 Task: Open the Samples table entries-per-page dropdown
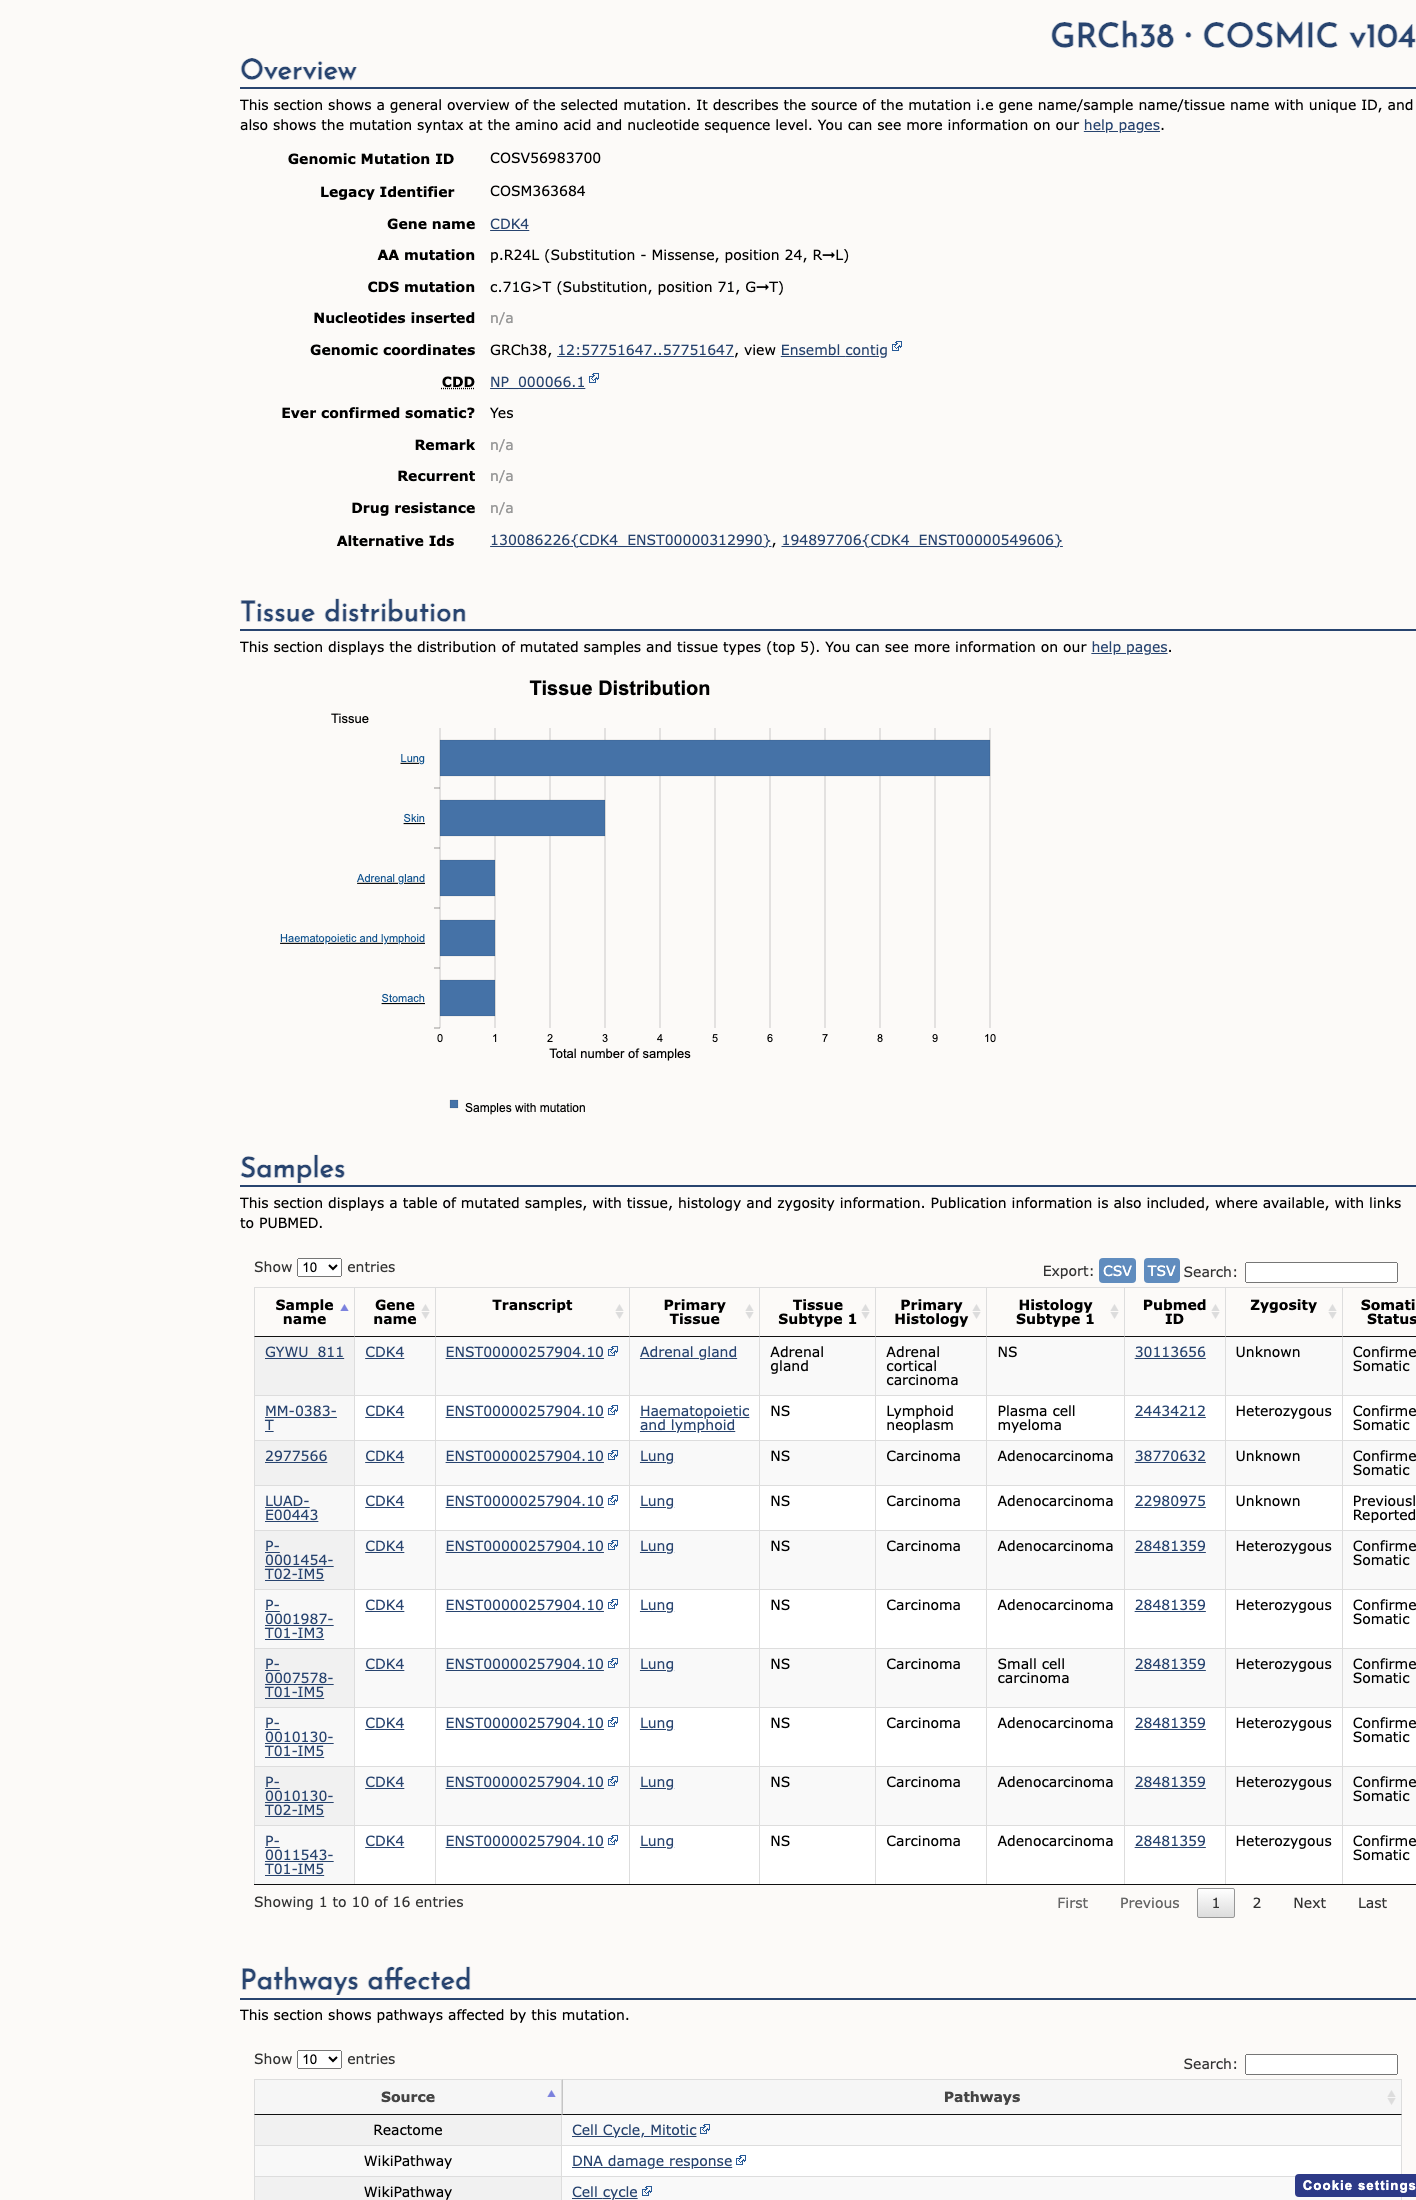tap(319, 1267)
